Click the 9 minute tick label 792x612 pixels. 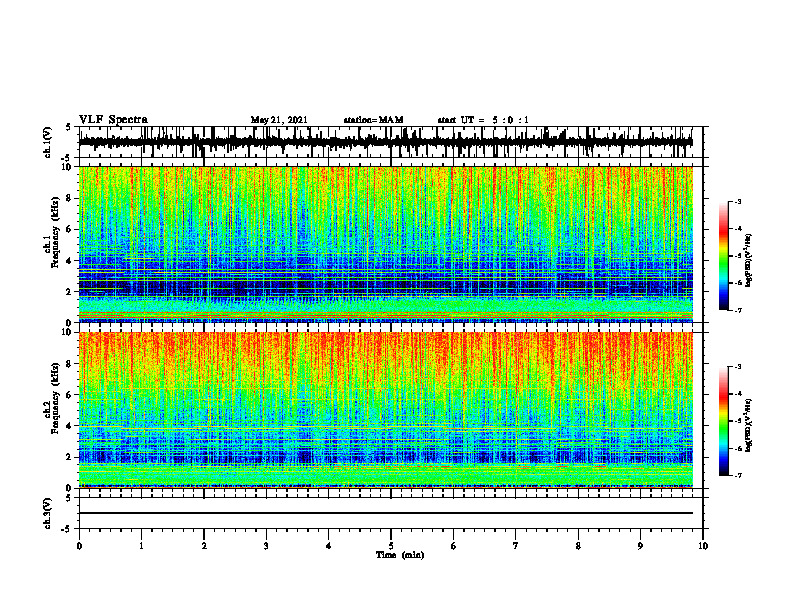coord(640,546)
